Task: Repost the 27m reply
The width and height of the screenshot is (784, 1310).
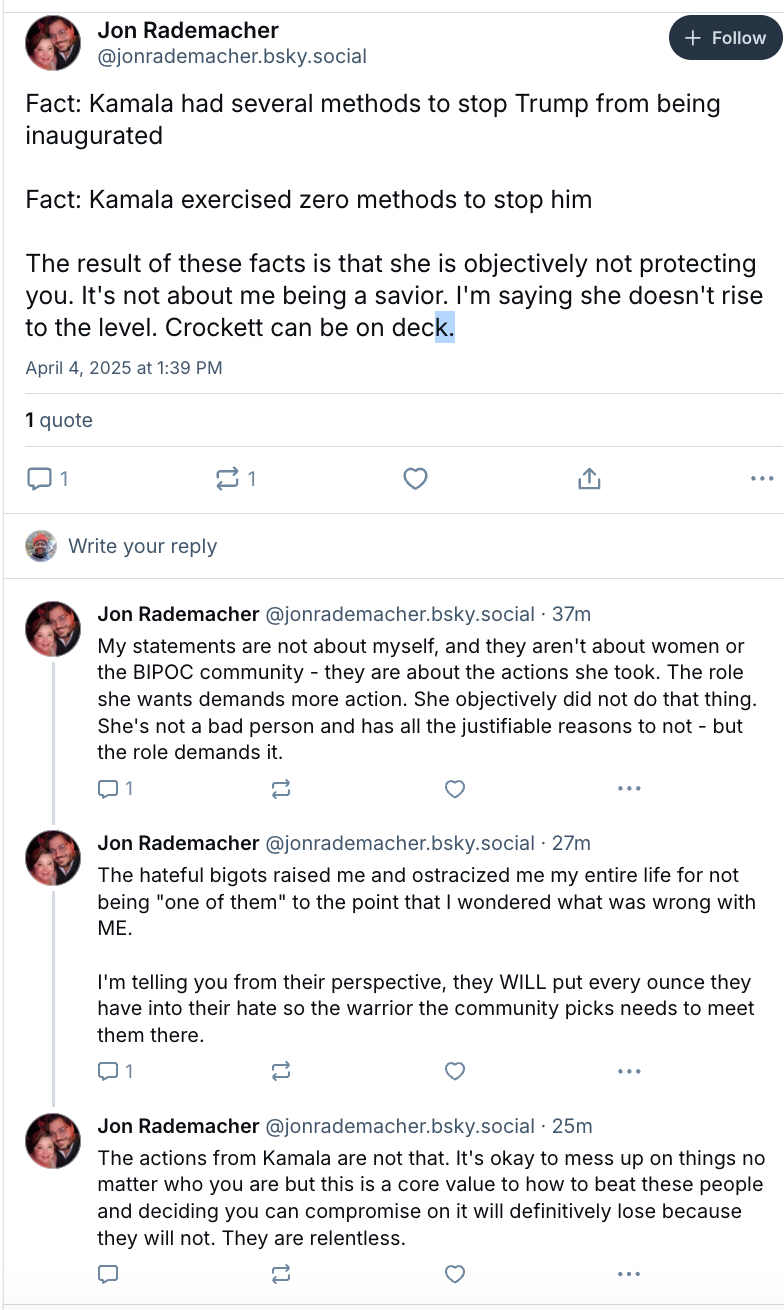Action: pos(281,1071)
